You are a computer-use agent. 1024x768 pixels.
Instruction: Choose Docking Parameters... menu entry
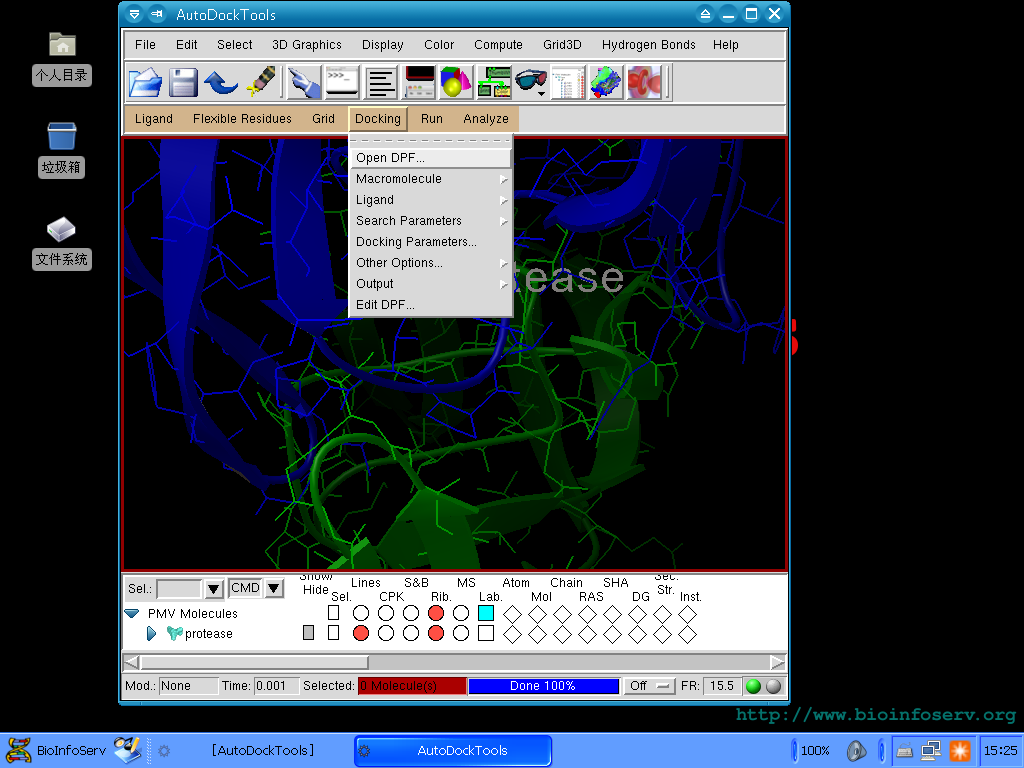click(x=431, y=242)
